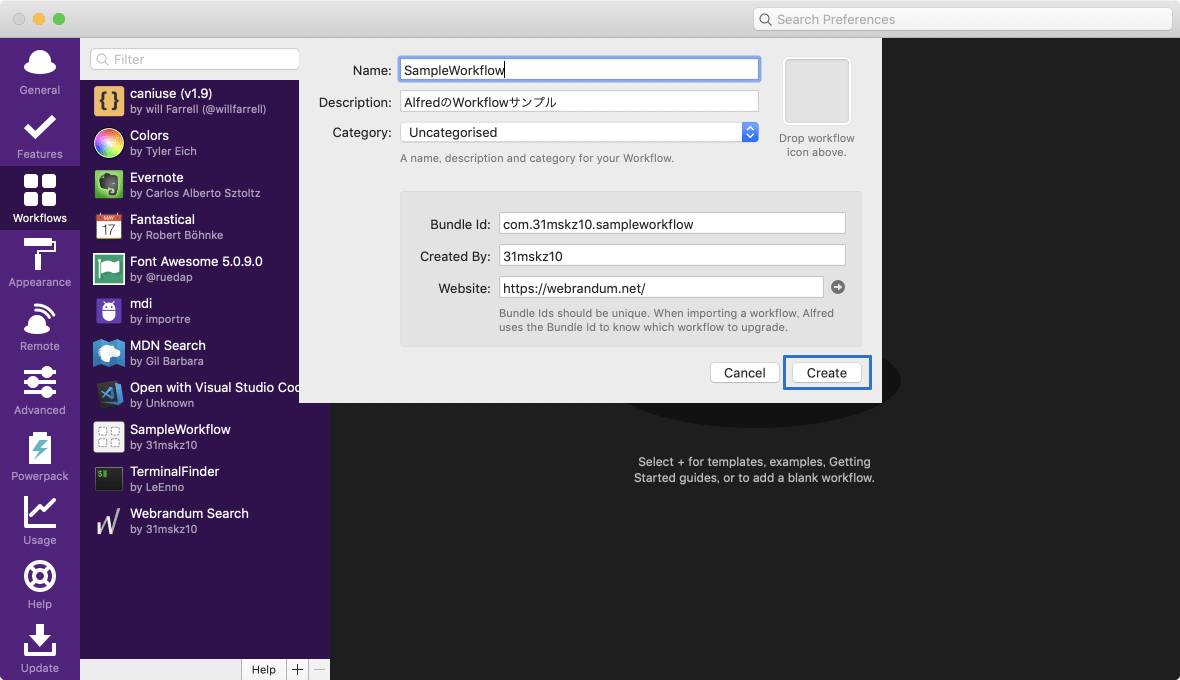1180x680 pixels.
Task: Select the Workflows tab in the sidebar
Action: pos(39,199)
